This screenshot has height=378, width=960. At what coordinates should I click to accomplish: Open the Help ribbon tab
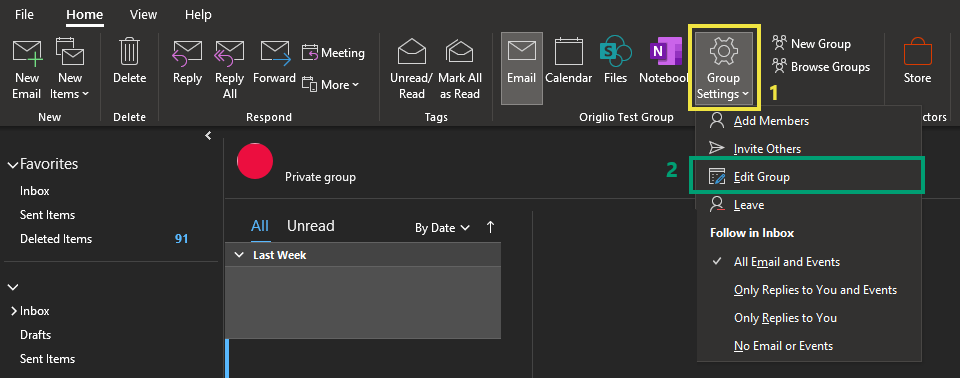(198, 14)
